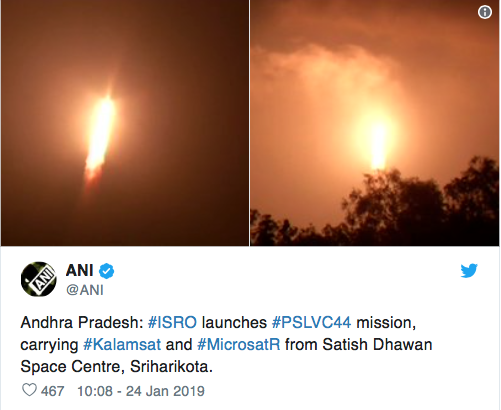
Task: View the right photo with tree silhouettes
Action: point(375,123)
